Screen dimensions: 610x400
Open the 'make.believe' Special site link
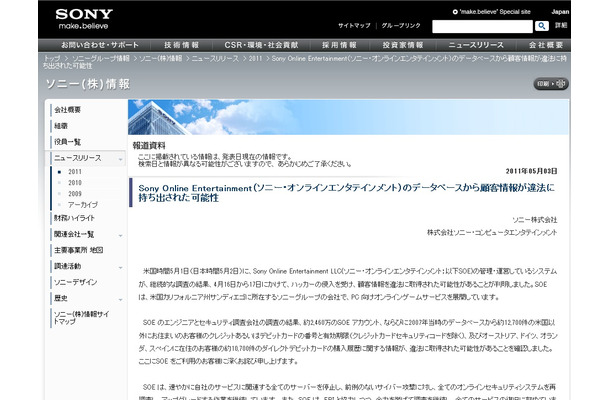(x=491, y=12)
